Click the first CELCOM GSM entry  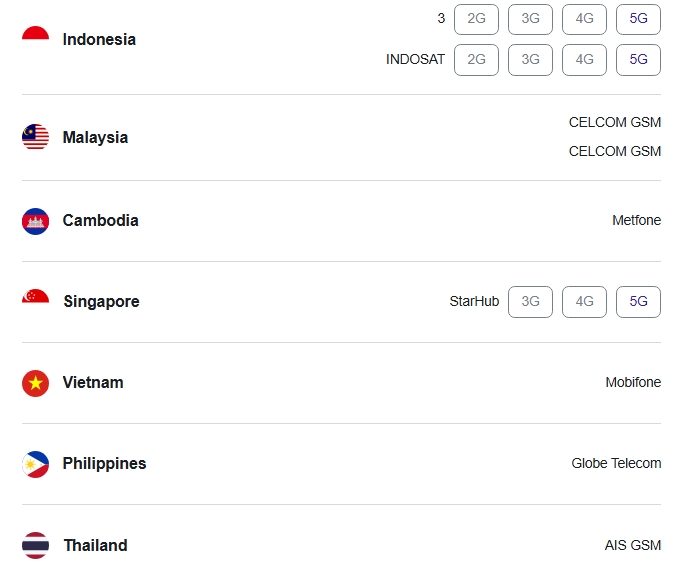(615, 123)
